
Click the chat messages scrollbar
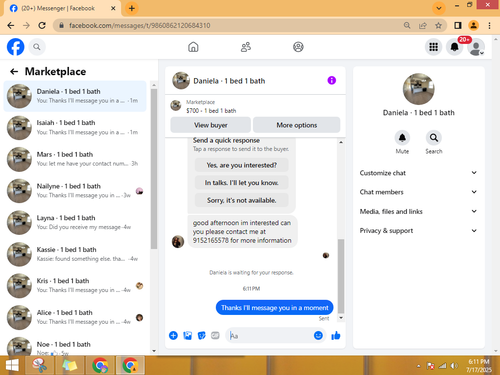point(341,276)
